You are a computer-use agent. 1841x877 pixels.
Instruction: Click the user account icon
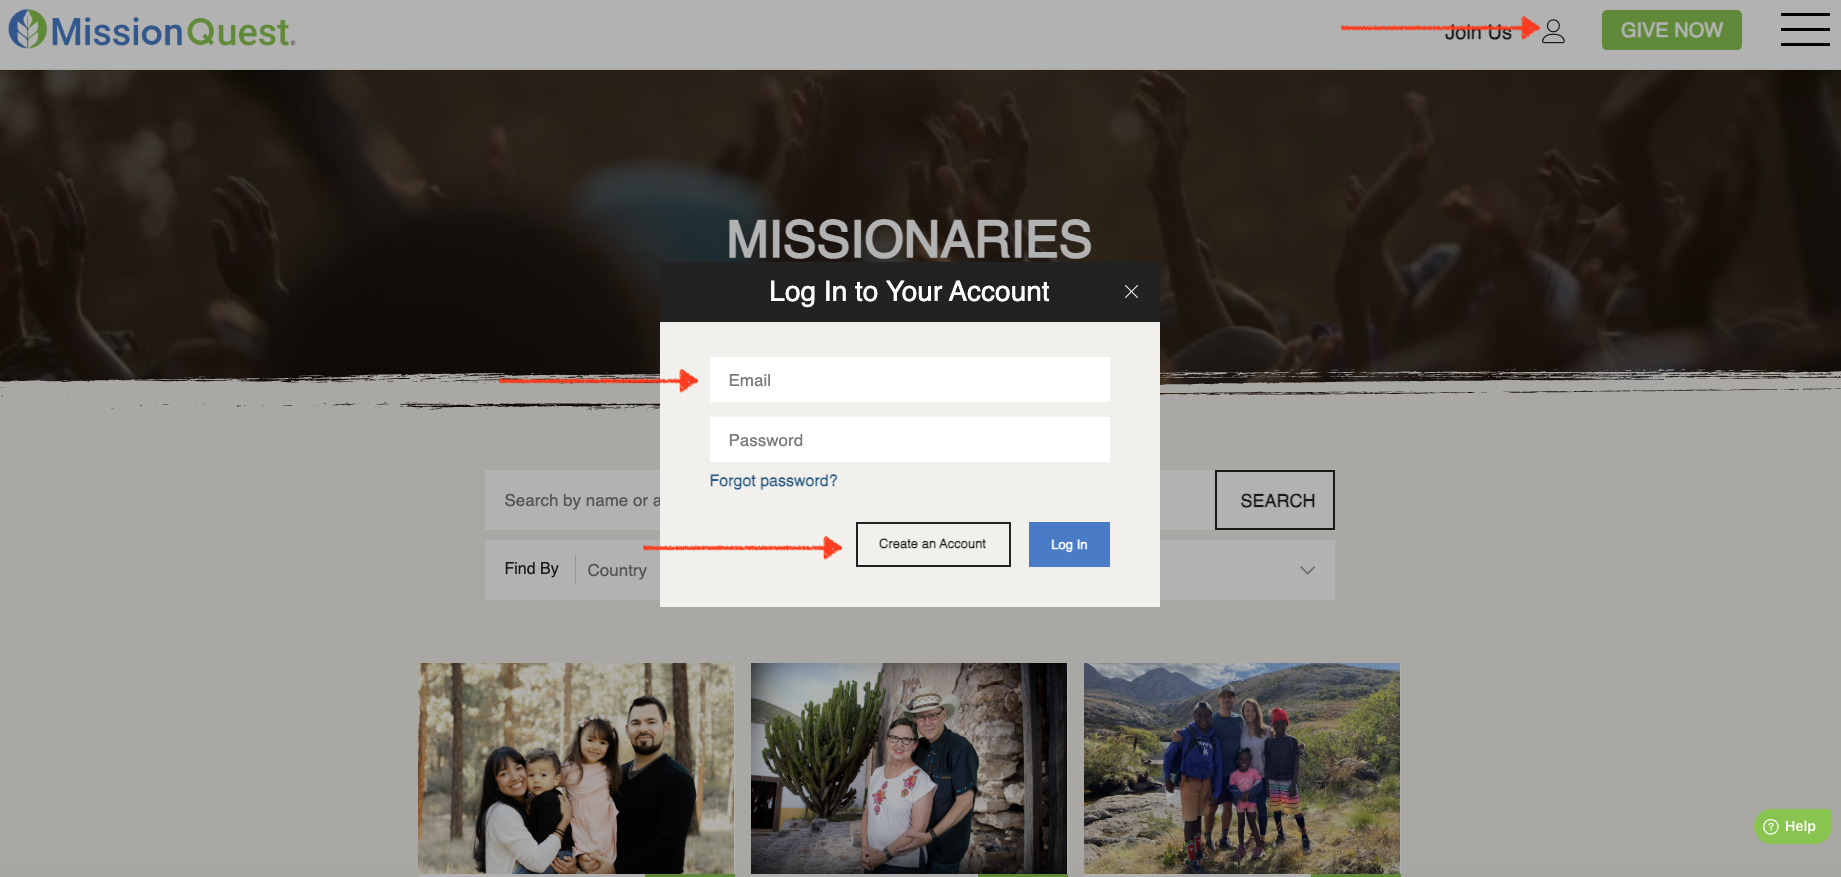(x=1553, y=32)
